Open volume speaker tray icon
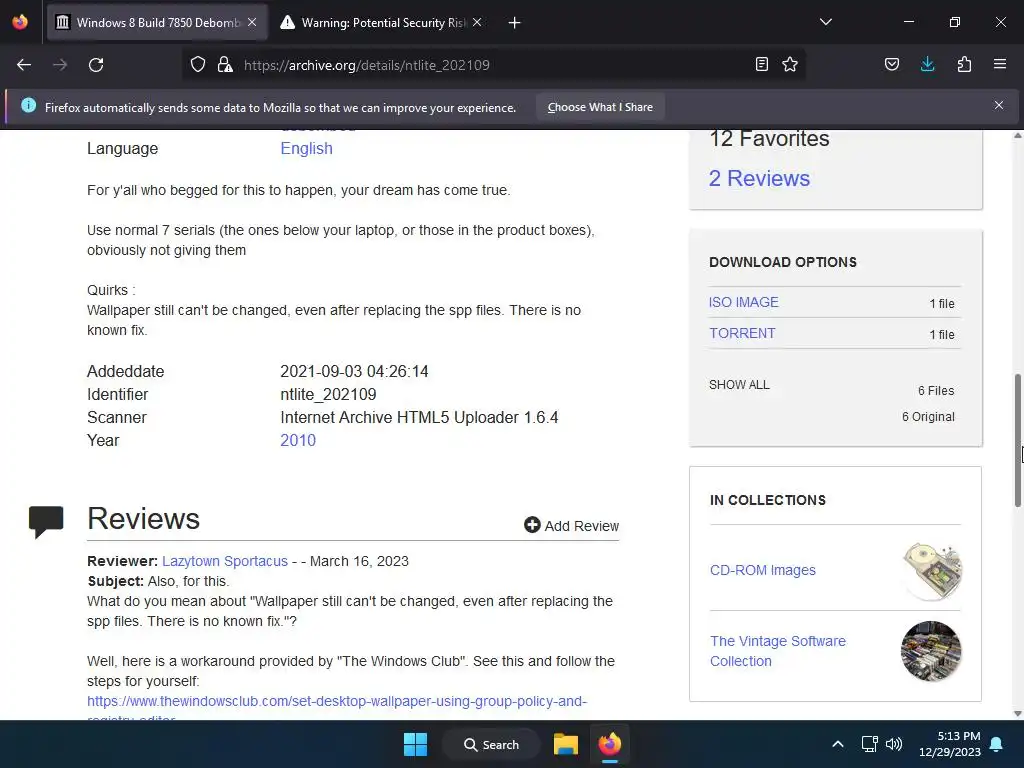1024x768 pixels. pyautogui.click(x=893, y=744)
